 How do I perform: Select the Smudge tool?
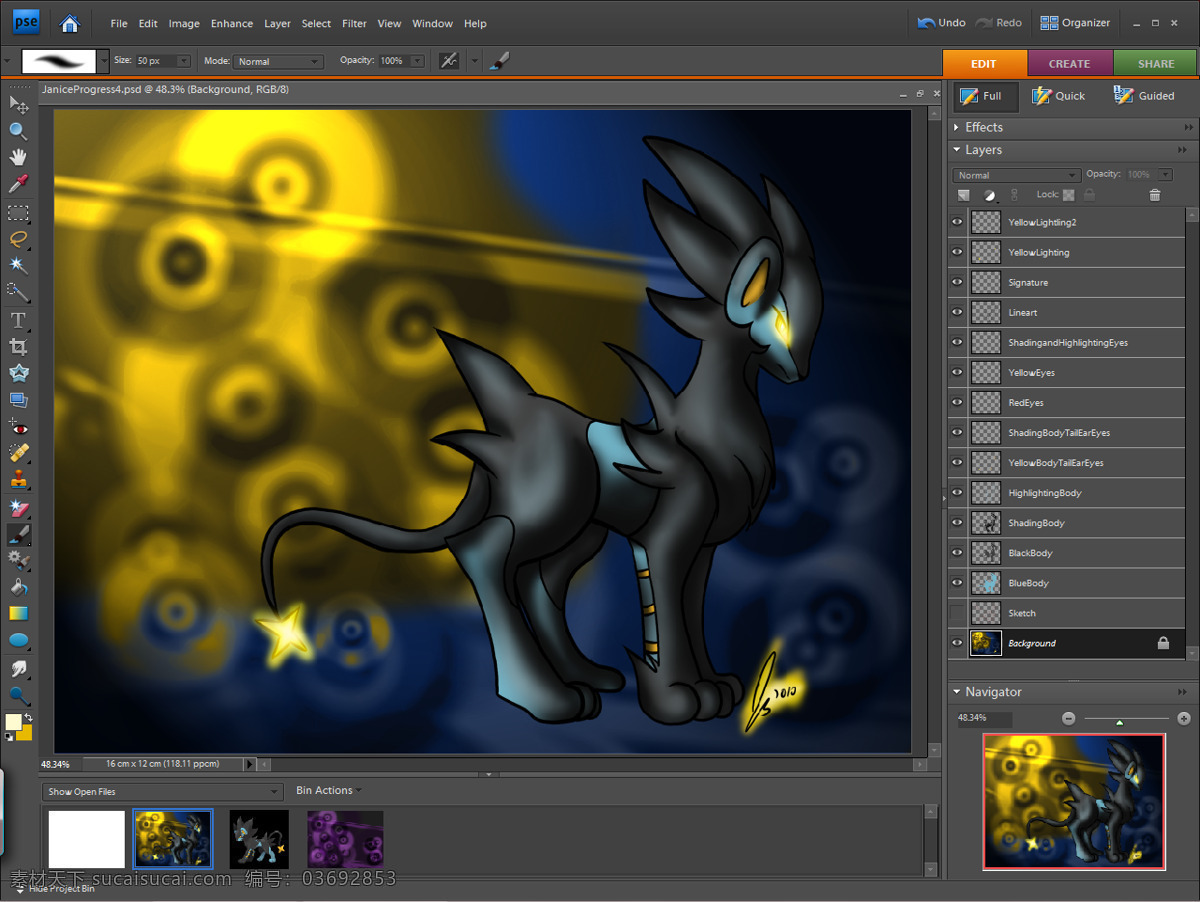[x=18, y=668]
